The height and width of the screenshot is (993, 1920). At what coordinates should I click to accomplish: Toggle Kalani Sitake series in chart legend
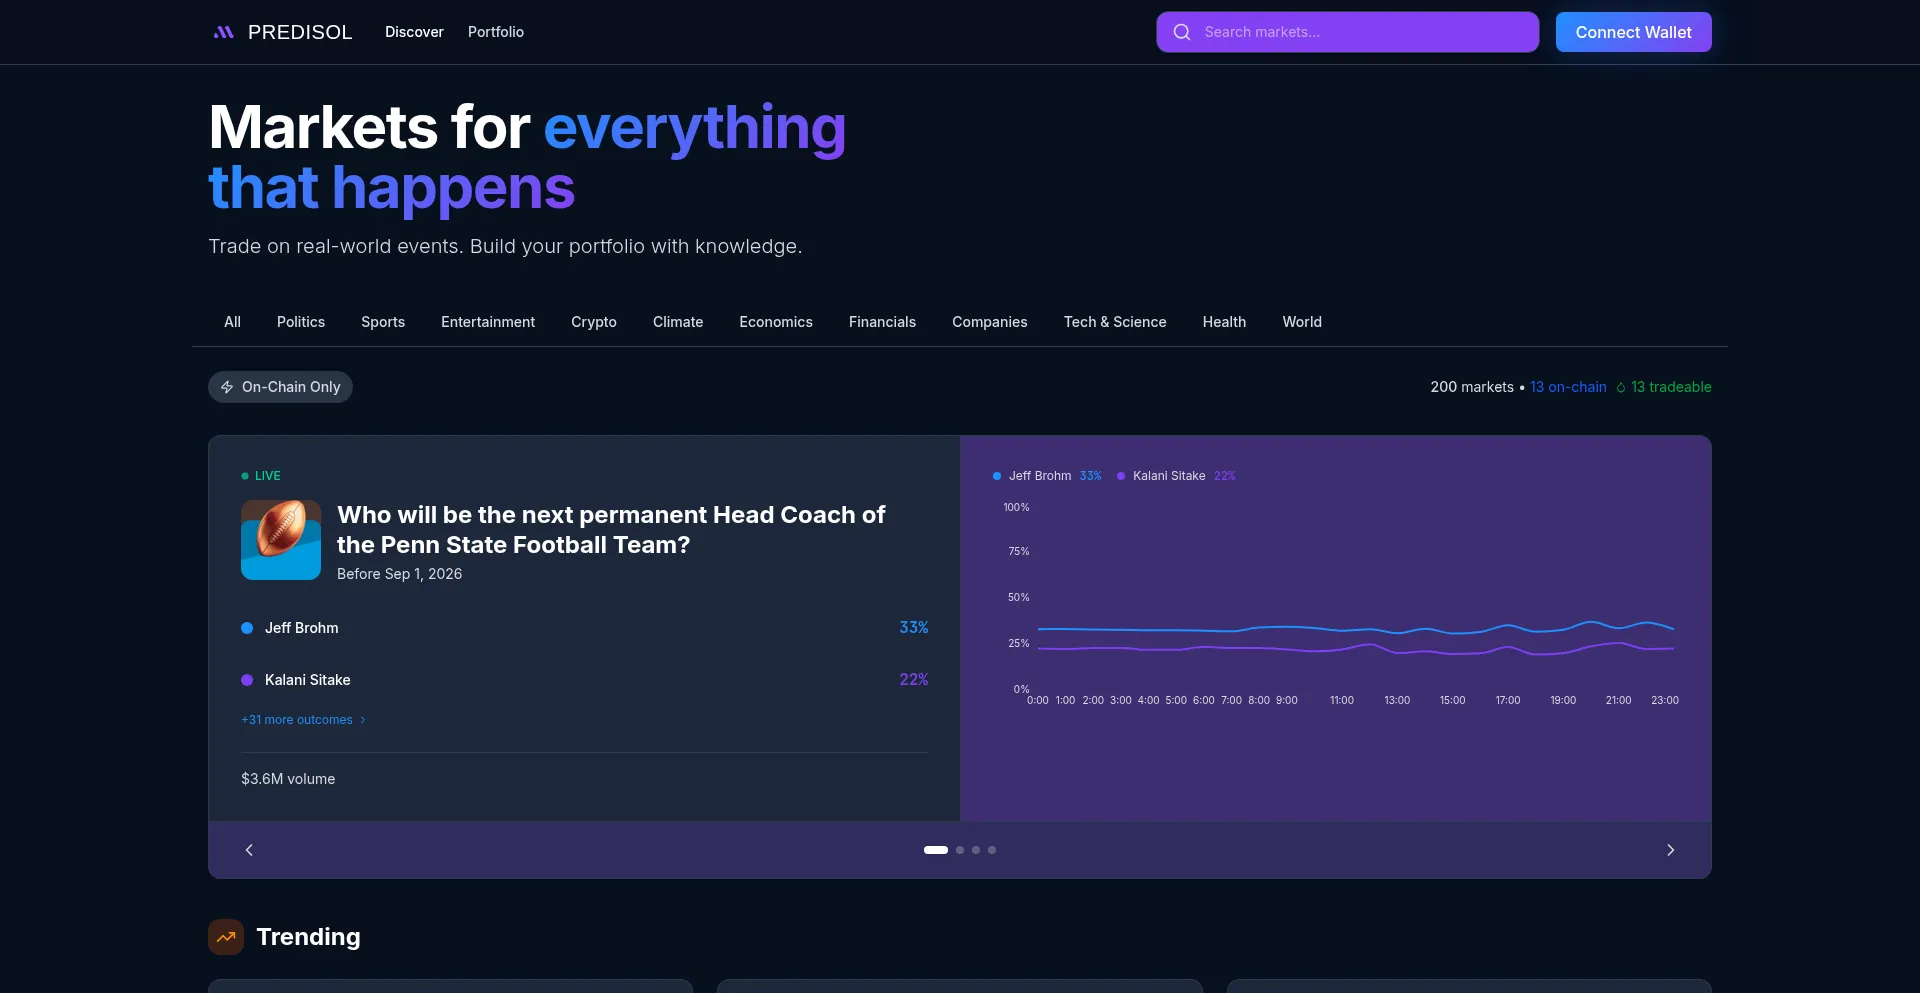point(1168,476)
